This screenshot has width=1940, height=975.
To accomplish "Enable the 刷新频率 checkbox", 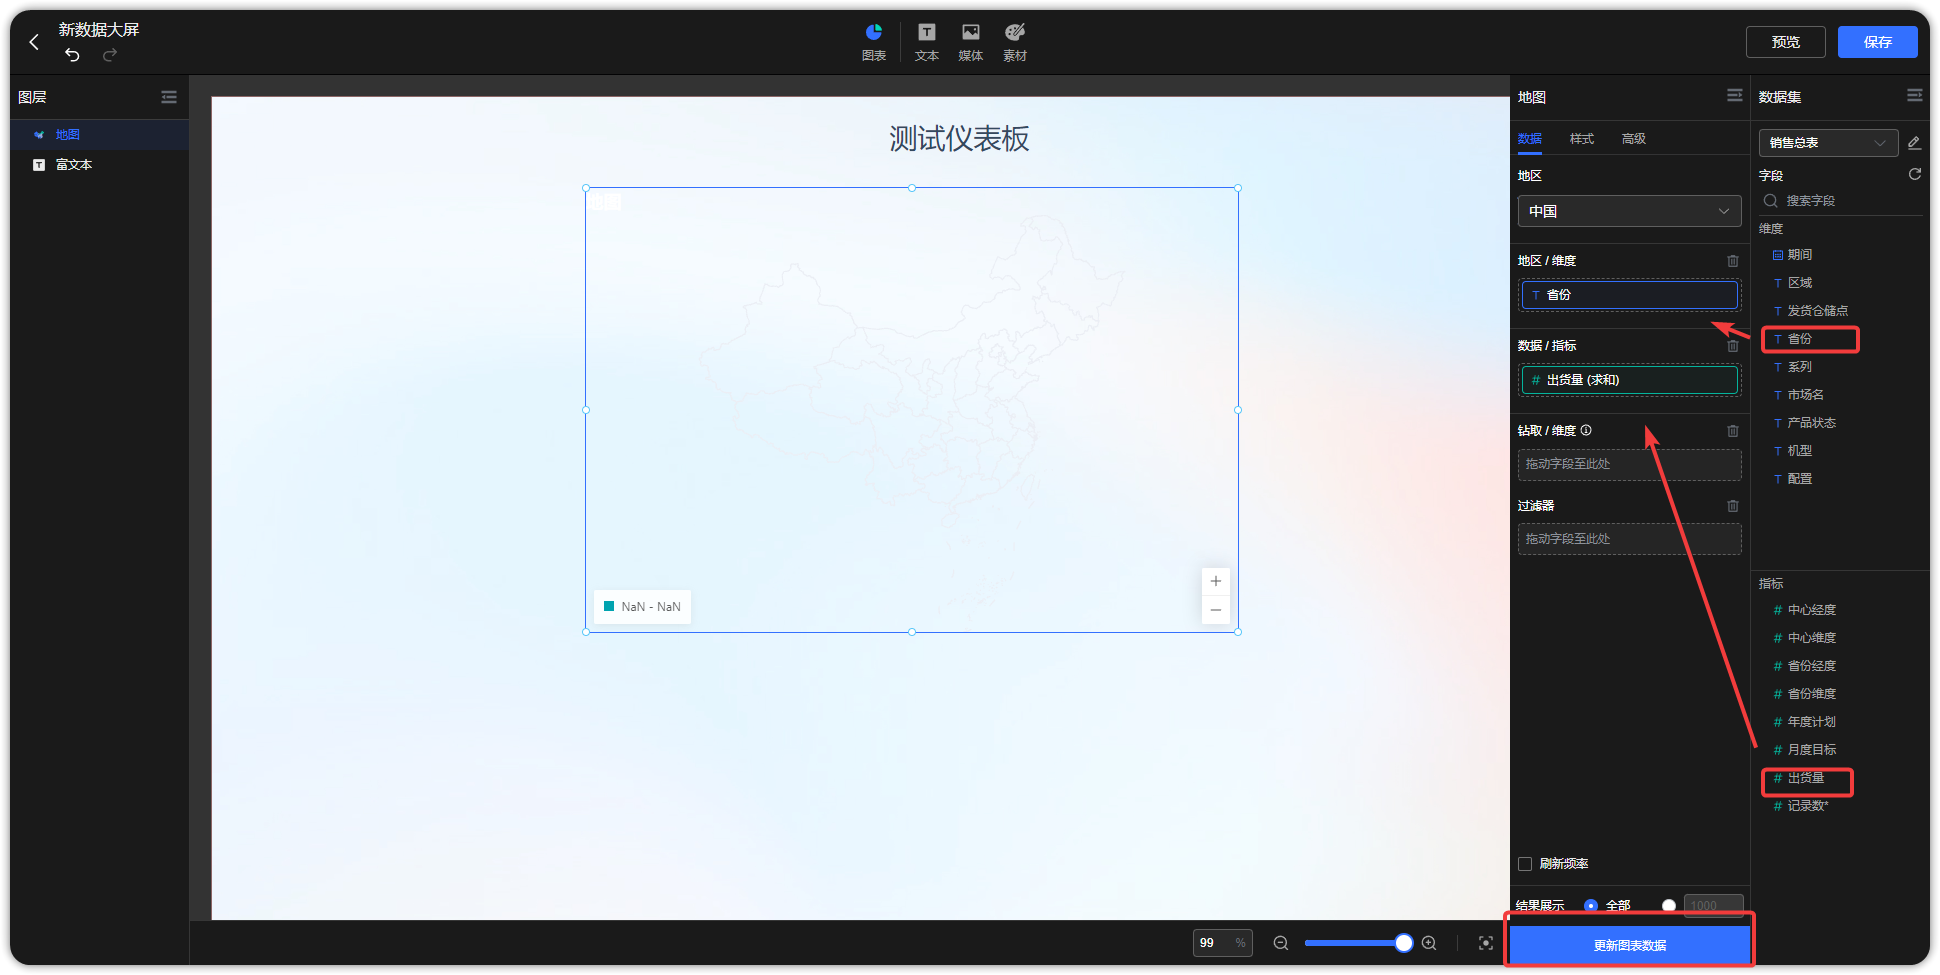I will (x=1525, y=864).
